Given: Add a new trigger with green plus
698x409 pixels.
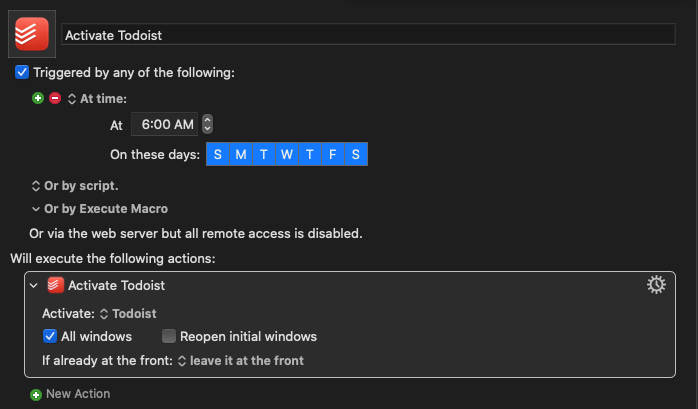Looking at the screenshot, I should click(38, 98).
